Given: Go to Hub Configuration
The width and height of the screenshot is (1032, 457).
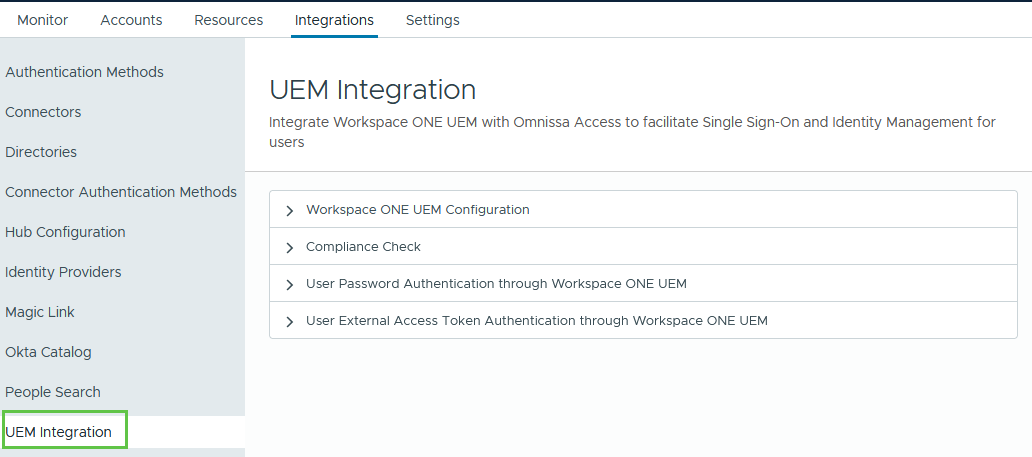Looking at the screenshot, I should tap(65, 232).
